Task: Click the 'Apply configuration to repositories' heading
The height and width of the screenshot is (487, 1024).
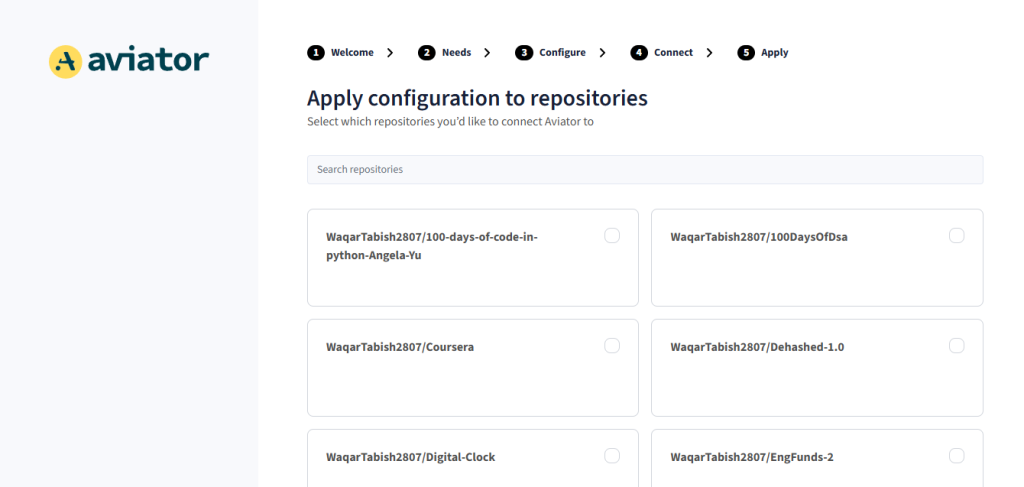Action: click(x=477, y=98)
